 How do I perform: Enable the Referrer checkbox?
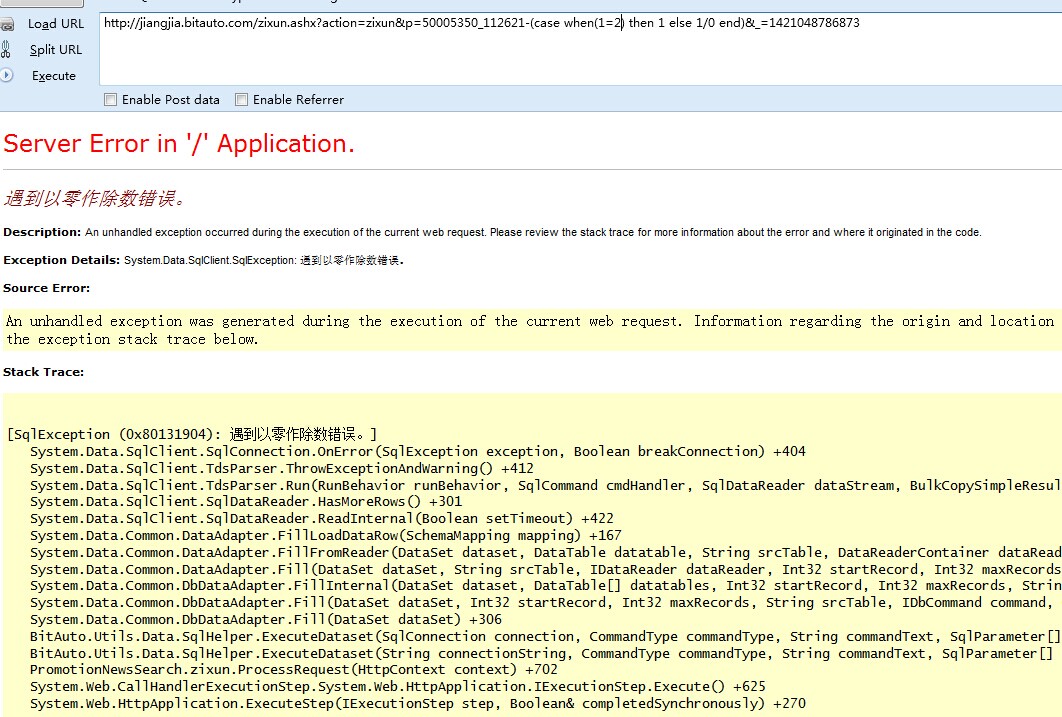coord(241,100)
